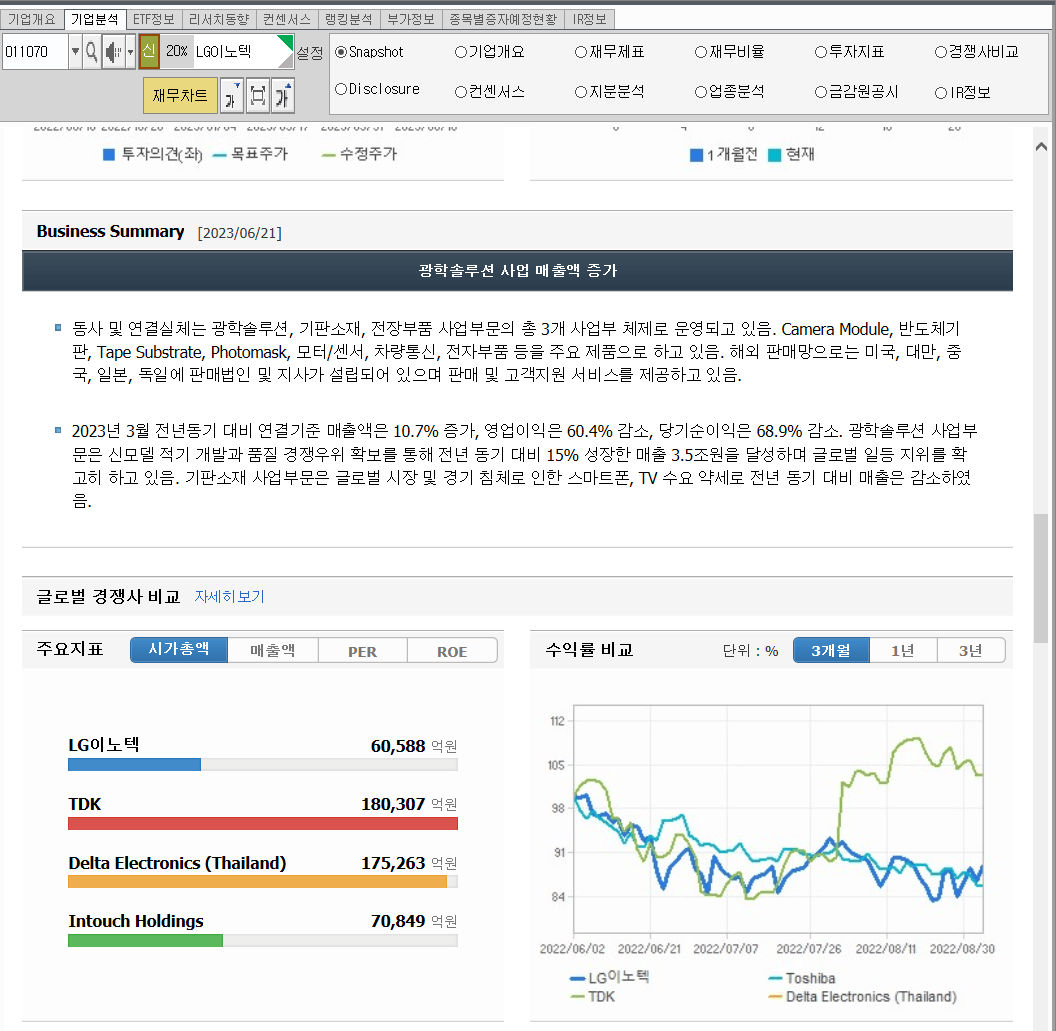Set return comparison to 3개월
The width and height of the screenshot is (1056, 1031).
(831, 651)
